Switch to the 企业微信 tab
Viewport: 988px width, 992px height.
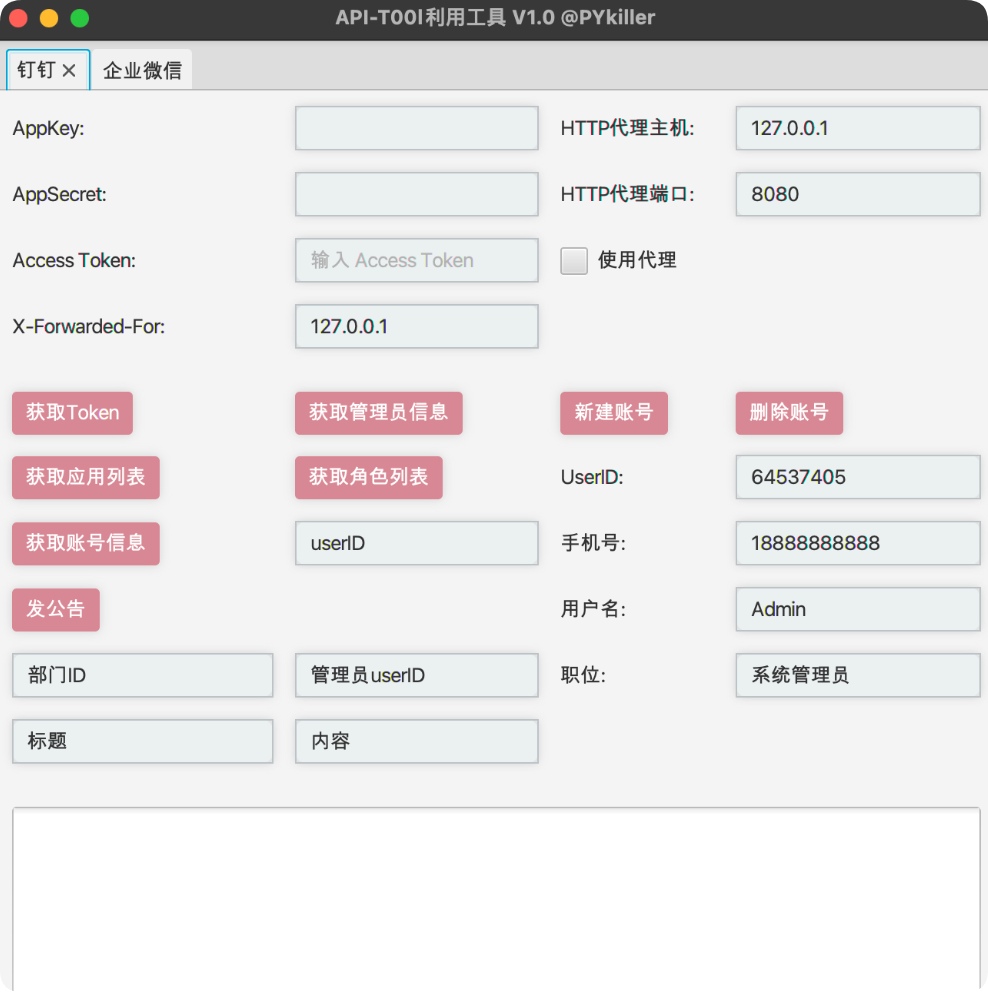click(142, 70)
